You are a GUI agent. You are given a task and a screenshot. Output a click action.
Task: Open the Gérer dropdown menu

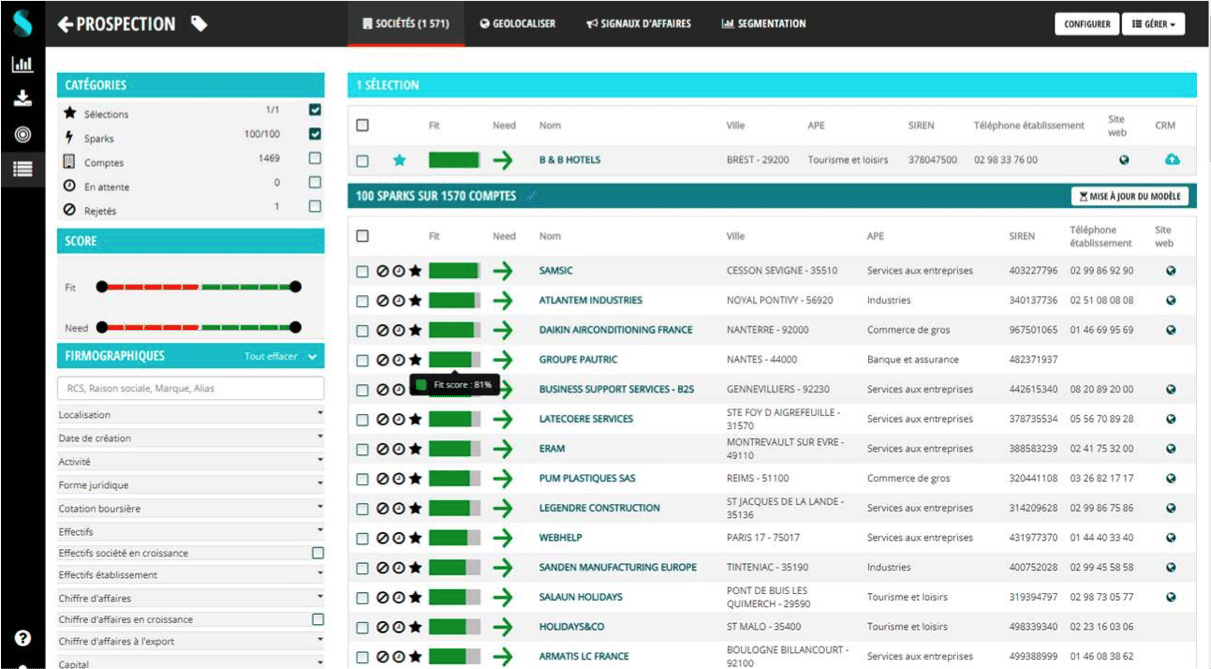1154,24
